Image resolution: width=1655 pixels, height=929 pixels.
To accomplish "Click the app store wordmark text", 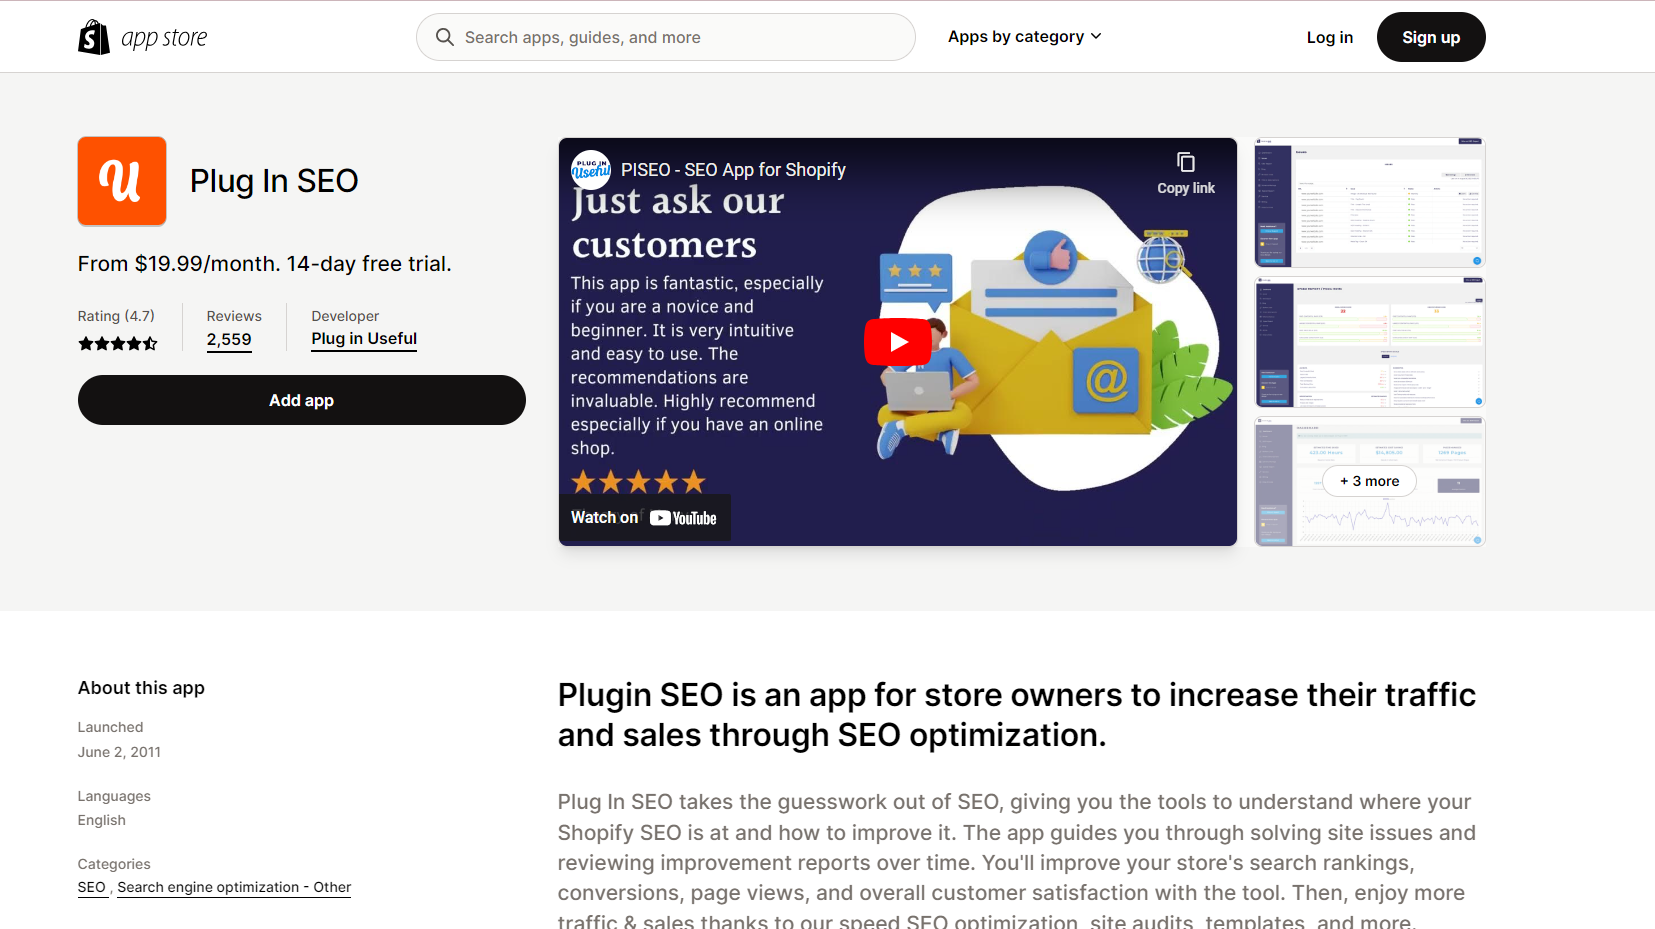I will 164,38.
